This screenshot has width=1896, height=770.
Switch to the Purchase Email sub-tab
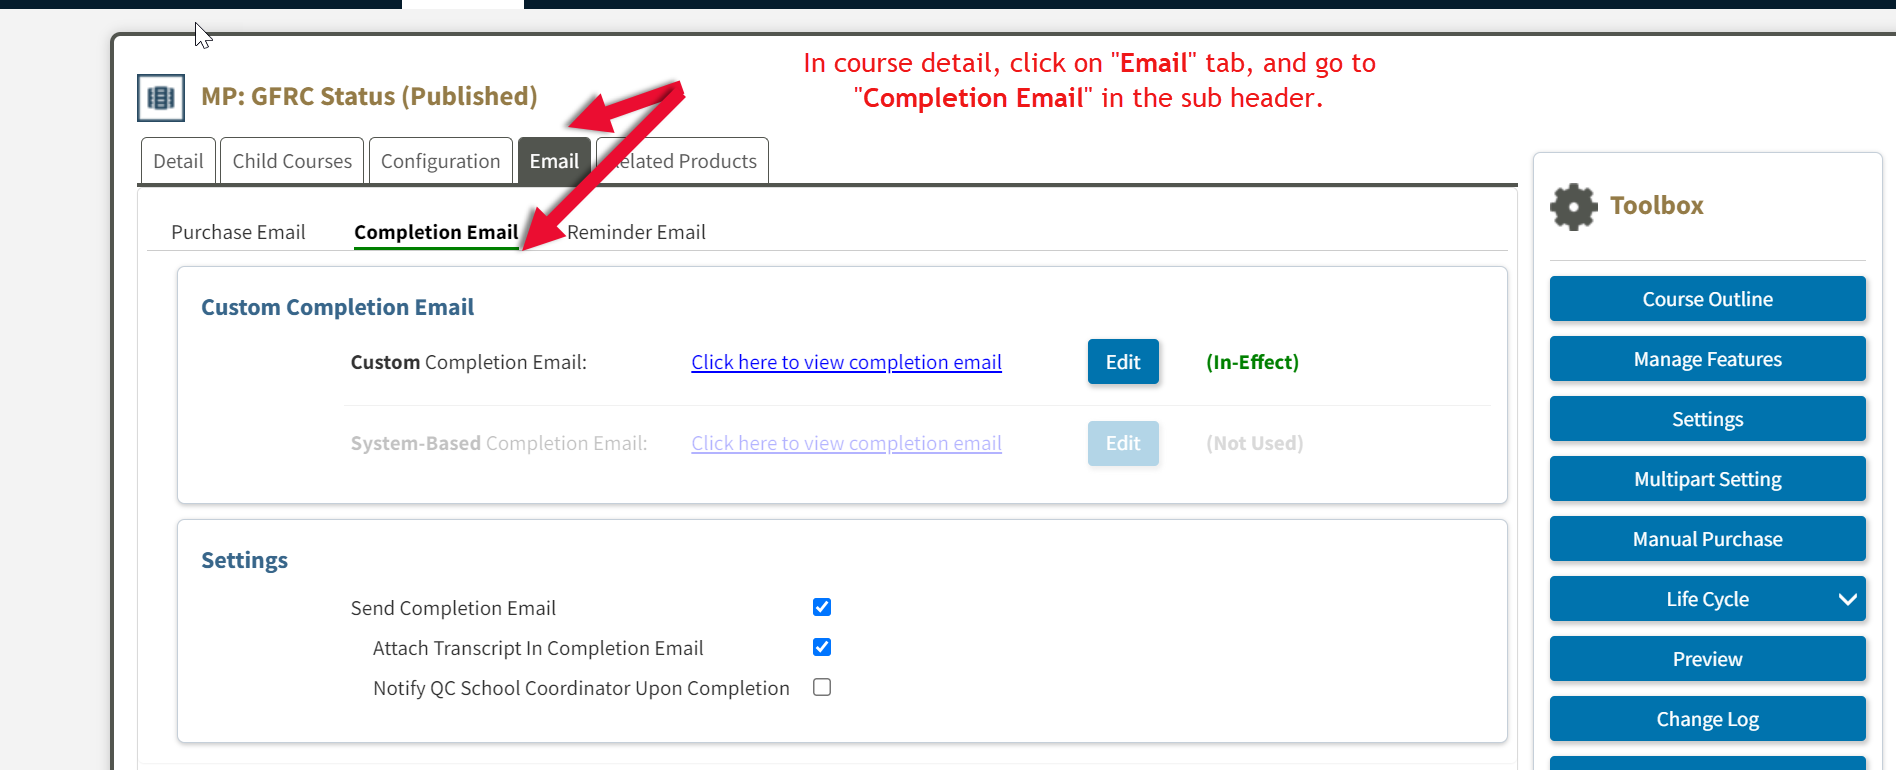pyautogui.click(x=238, y=232)
